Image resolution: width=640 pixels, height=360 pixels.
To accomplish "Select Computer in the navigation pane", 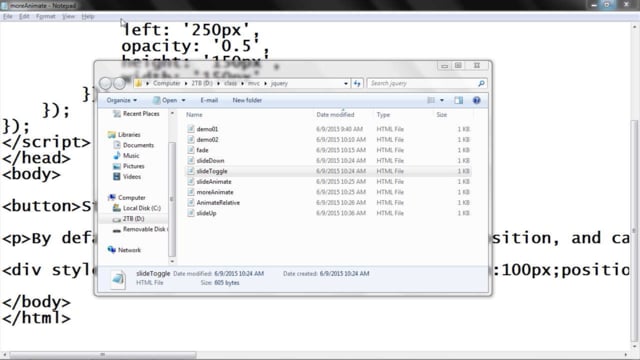I will pyautogui.click(x=127, y=198).
